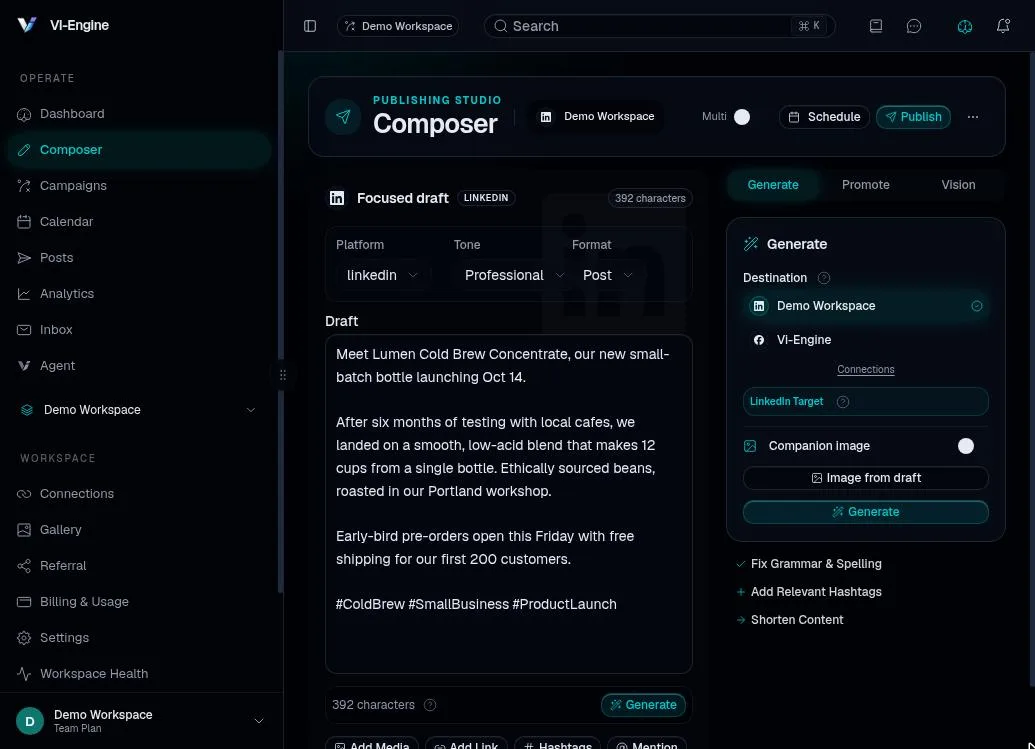Click the LINKEDIN tag badge

pos(486,198)
